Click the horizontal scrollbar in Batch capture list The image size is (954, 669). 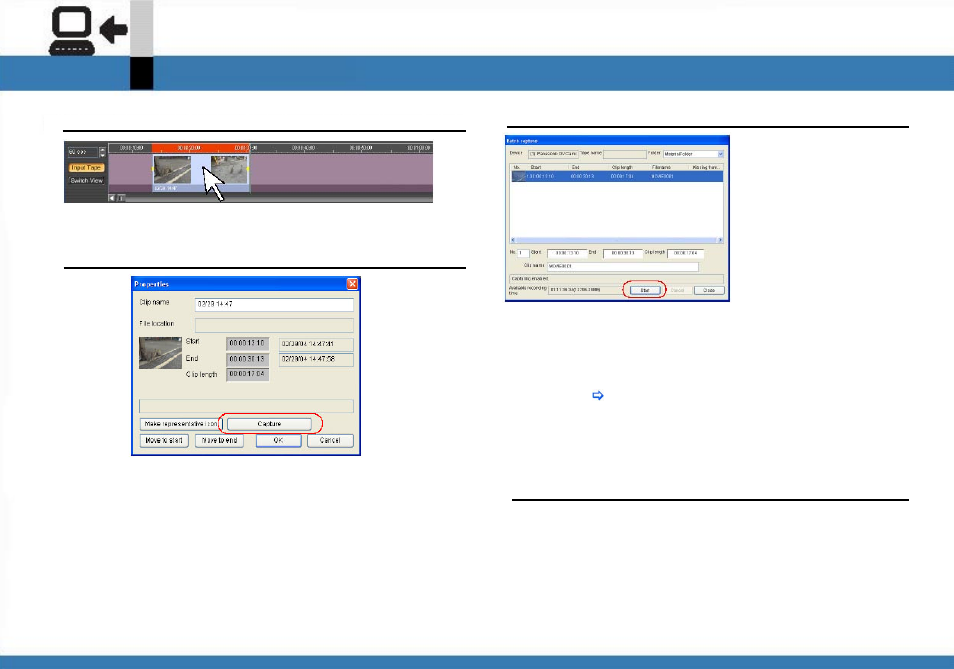tap(616, 240)
